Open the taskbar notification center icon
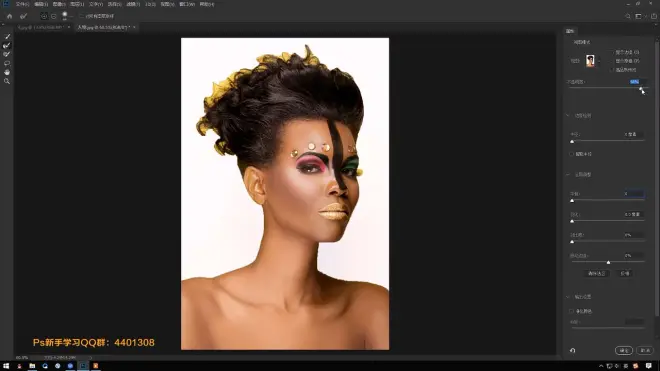660x371 pixels. pos(649,366)
